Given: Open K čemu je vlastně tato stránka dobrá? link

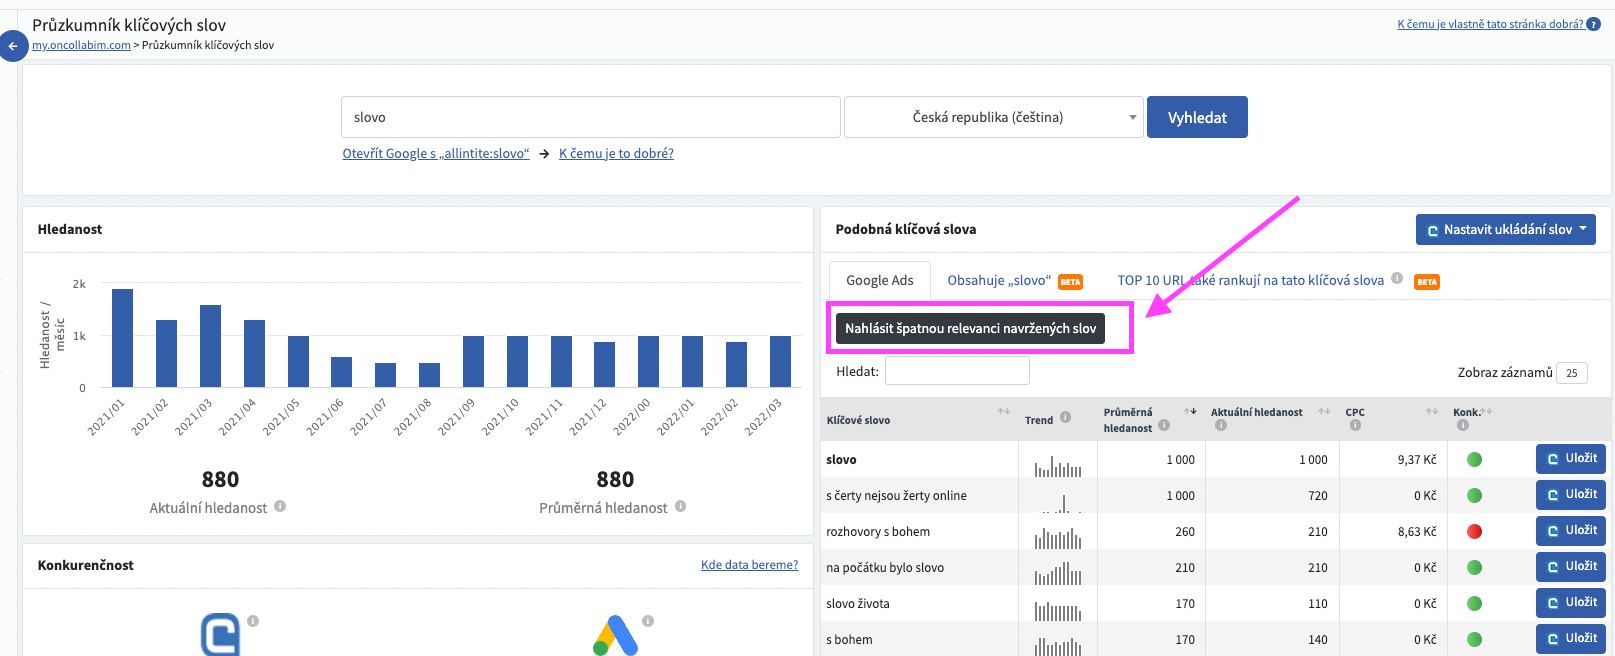Looking at the screenshot, I should 1490,24.
